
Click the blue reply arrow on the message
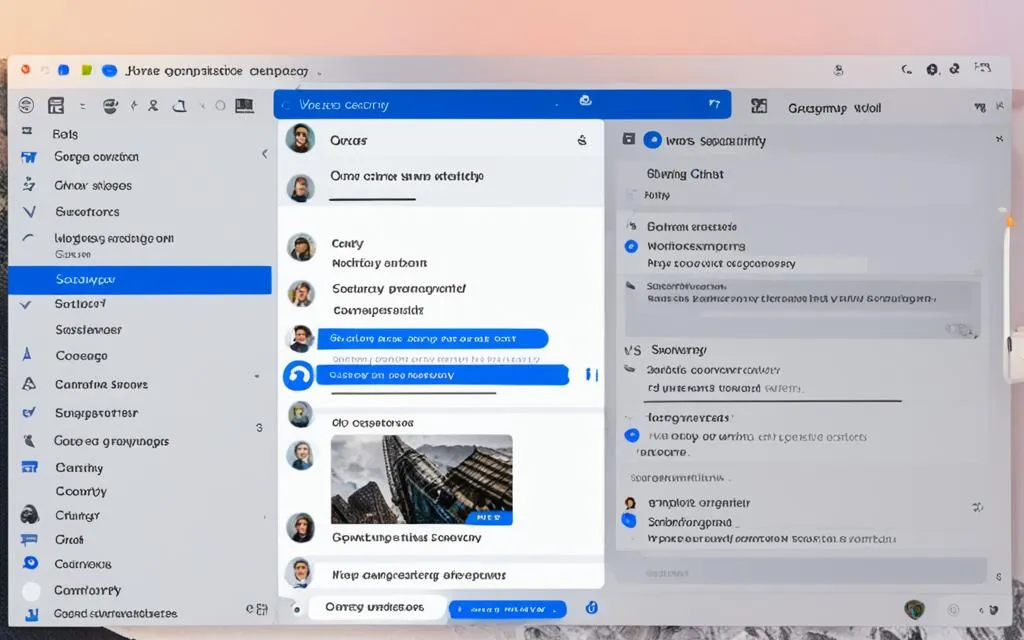(x=299, y=376)
